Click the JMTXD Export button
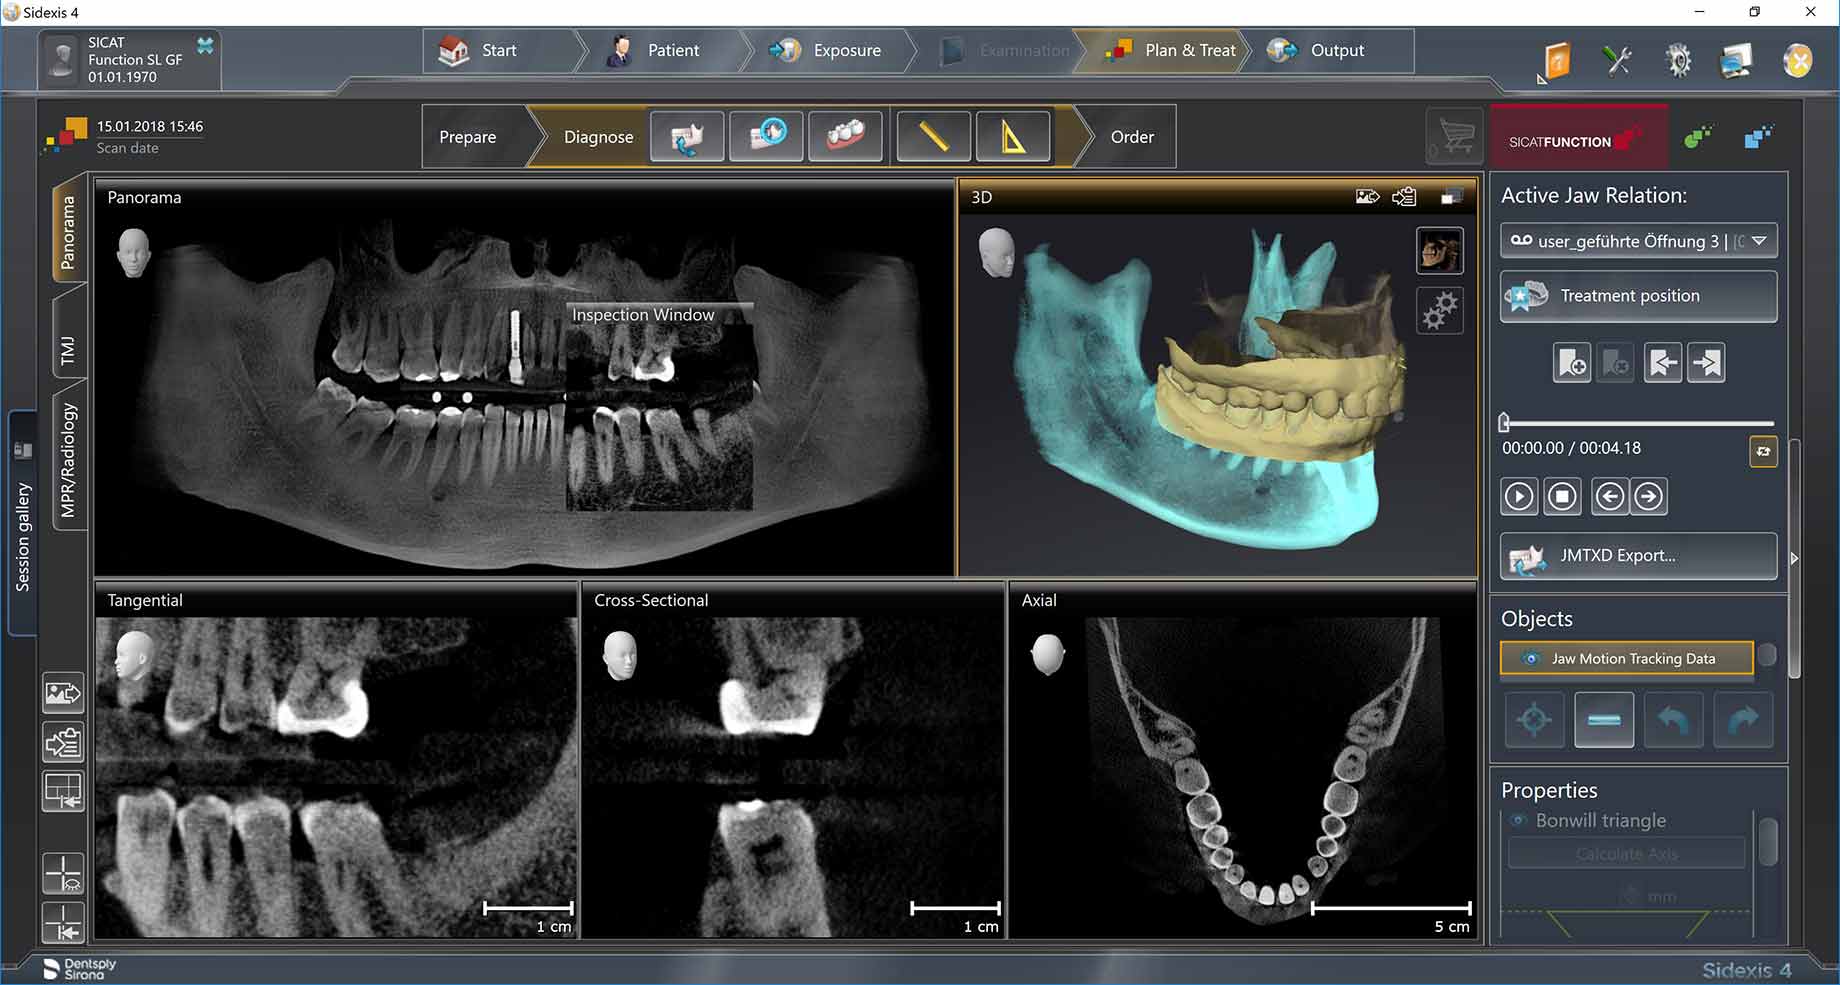The width and height of the screenshot is (1840, 985). [1638, 556]
